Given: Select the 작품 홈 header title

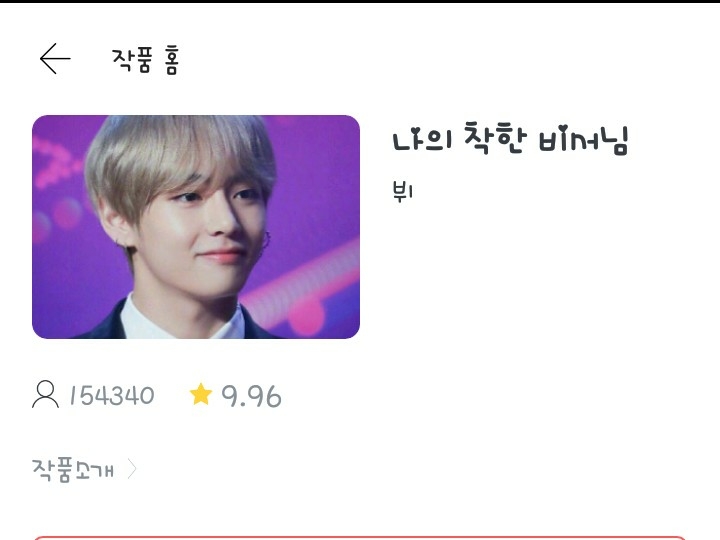Looking at the screenshot, I should 145,60.
